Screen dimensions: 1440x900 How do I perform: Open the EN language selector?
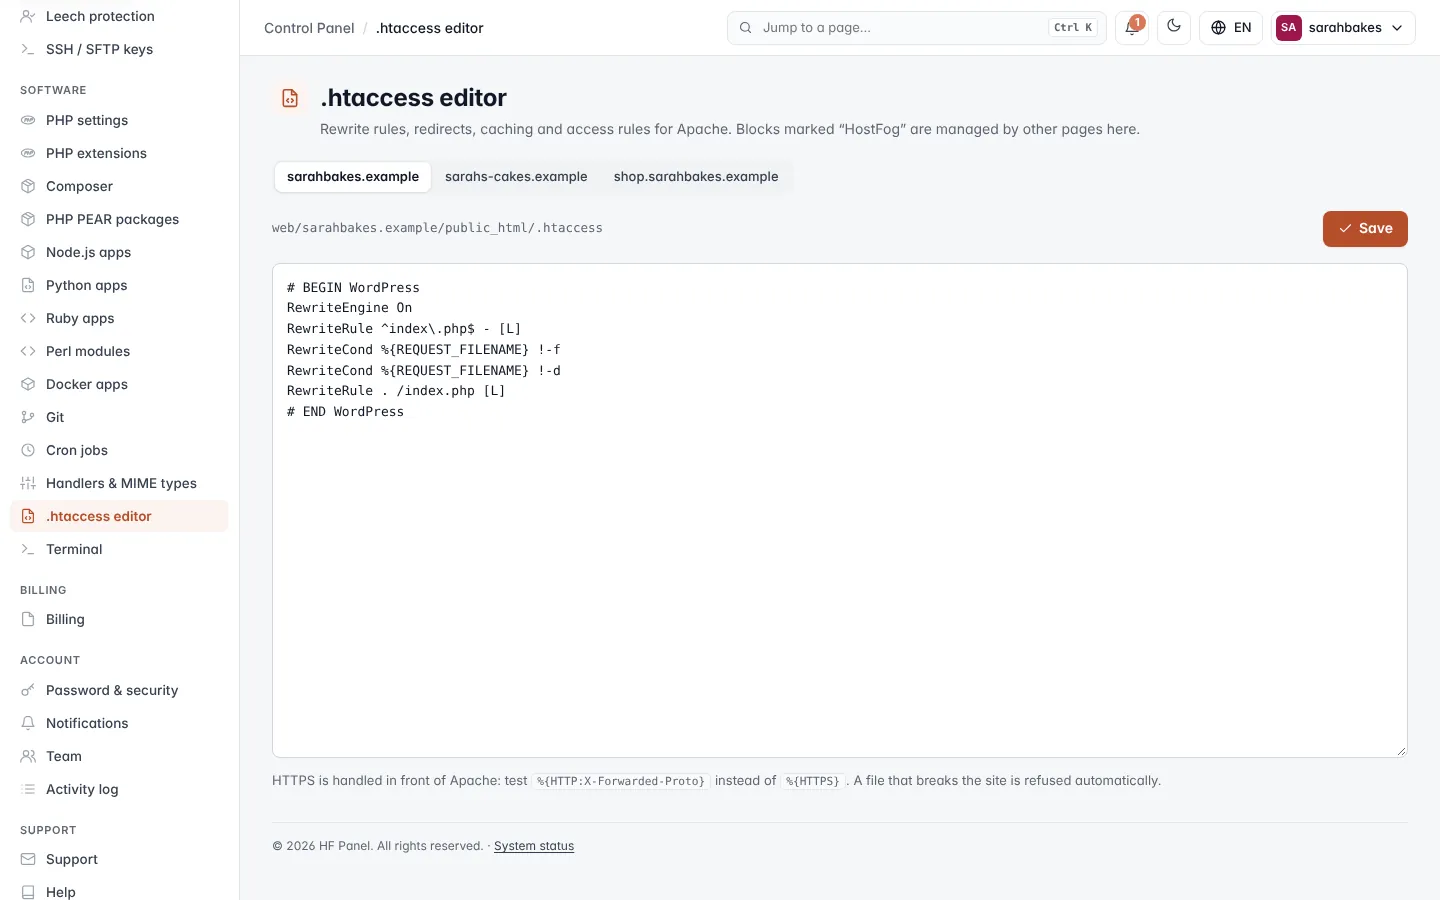pyautogui.click(x=1231, y=28)
